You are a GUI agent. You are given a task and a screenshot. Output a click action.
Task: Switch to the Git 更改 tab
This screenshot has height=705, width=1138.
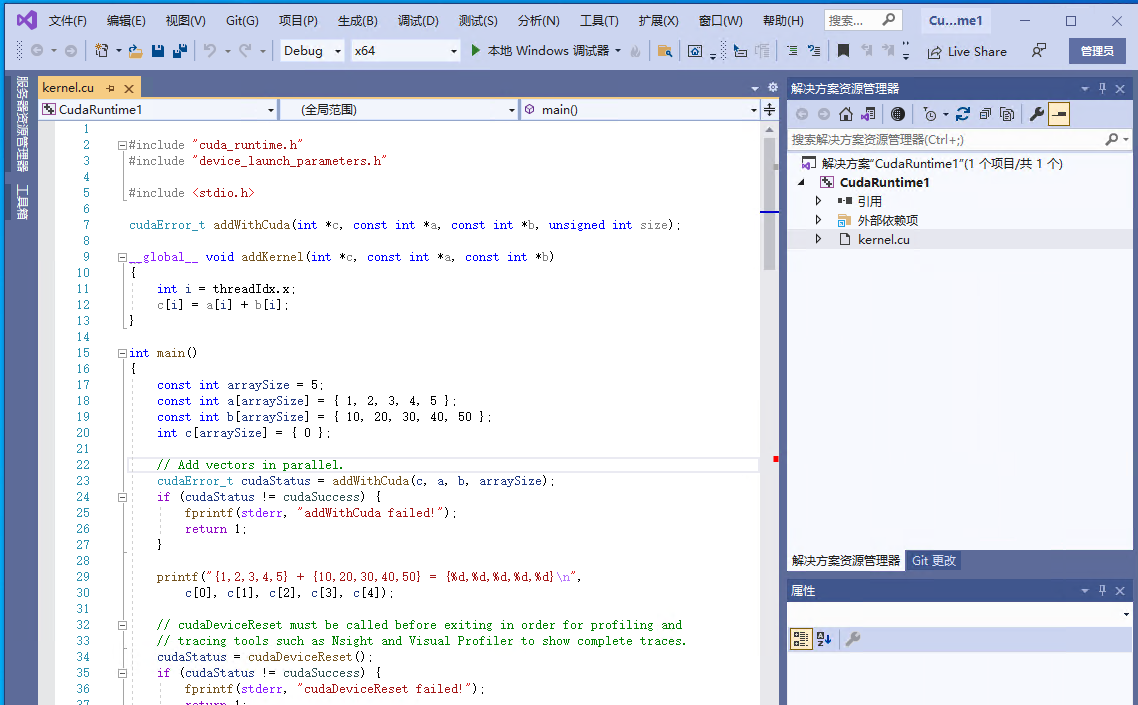(933, 561)
